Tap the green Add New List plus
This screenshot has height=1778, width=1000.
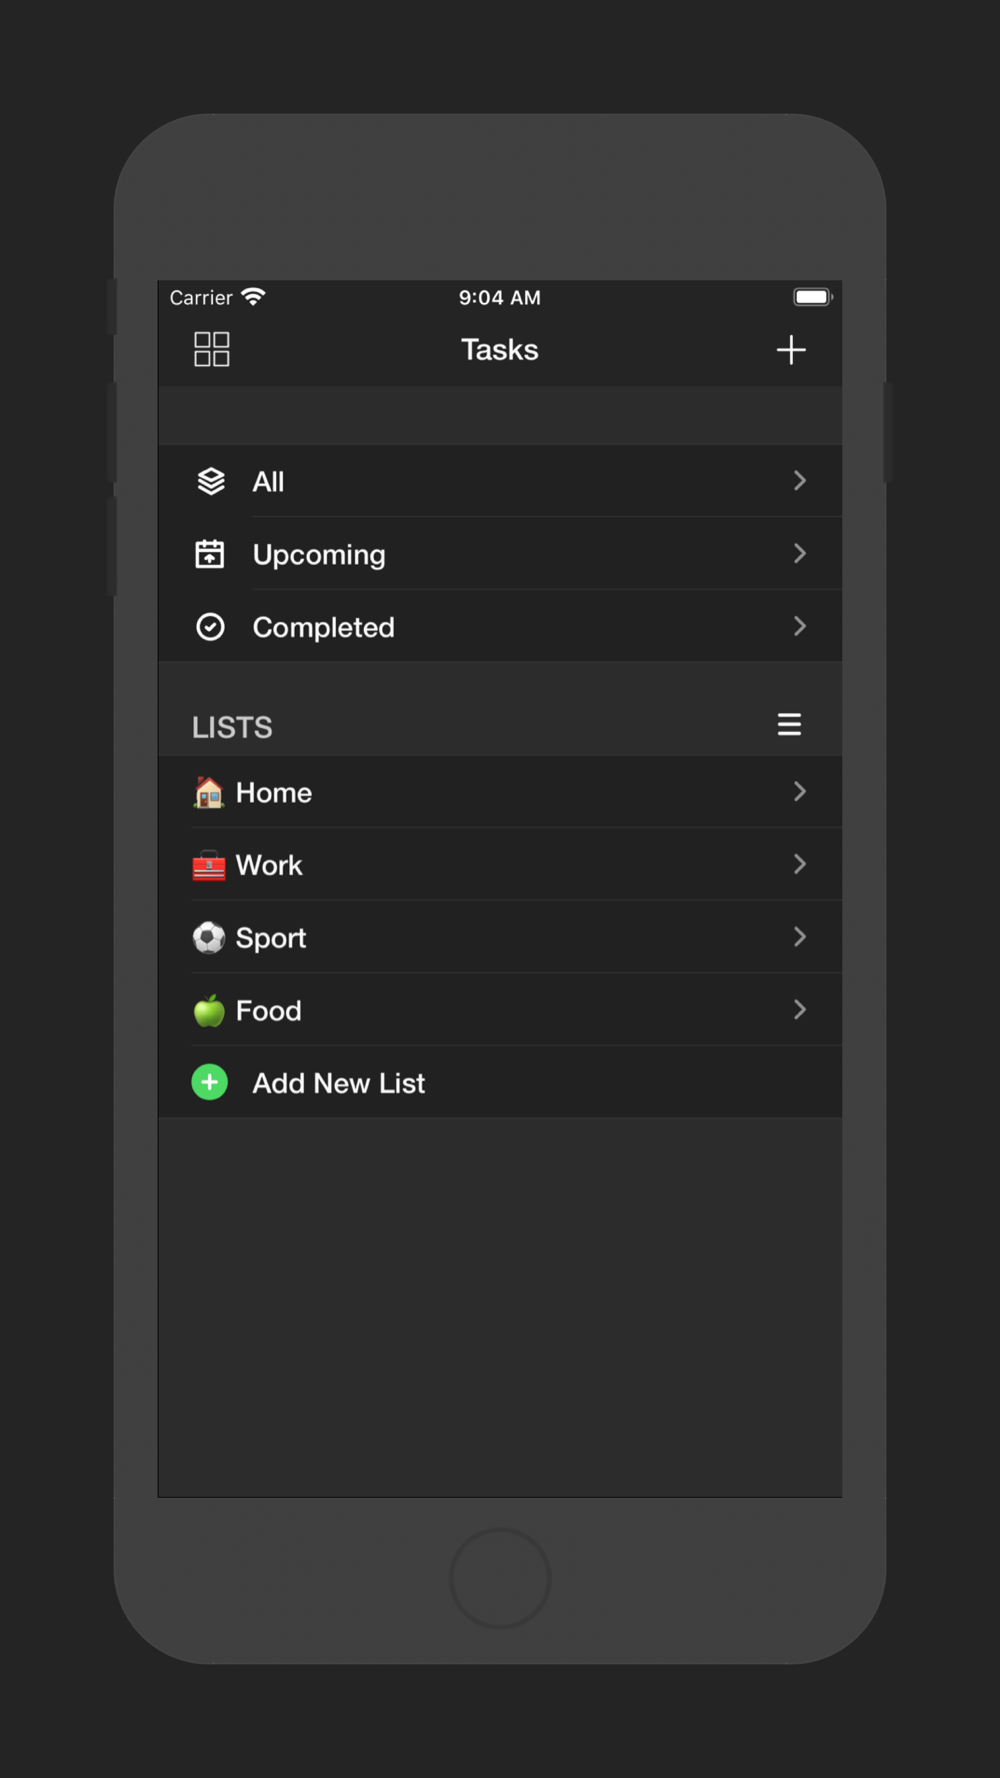[x=210, y=1083]
